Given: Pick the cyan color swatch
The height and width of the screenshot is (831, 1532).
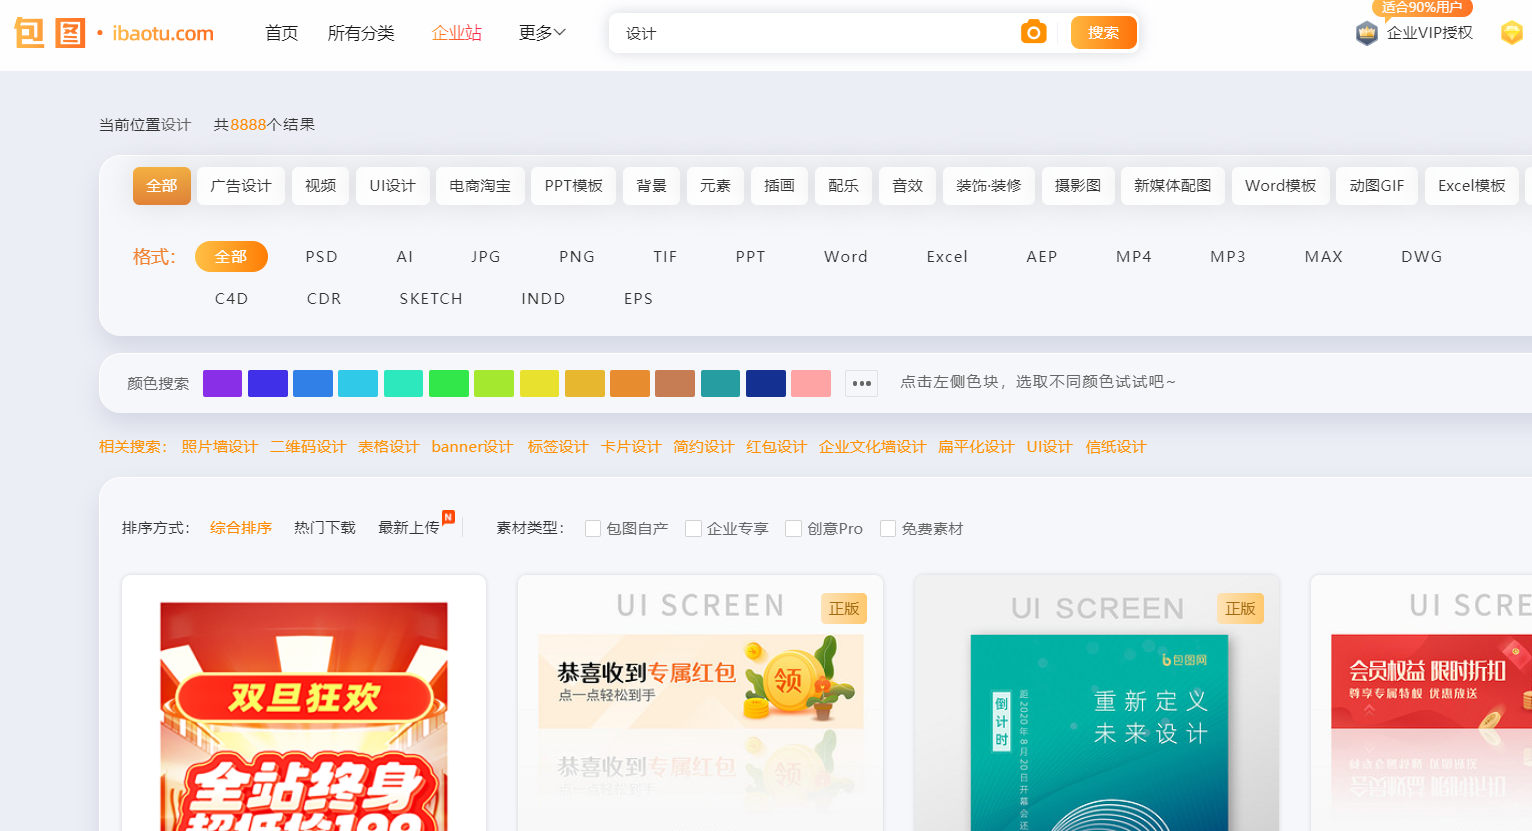Looking at the screenshot, I should [358, 383].
